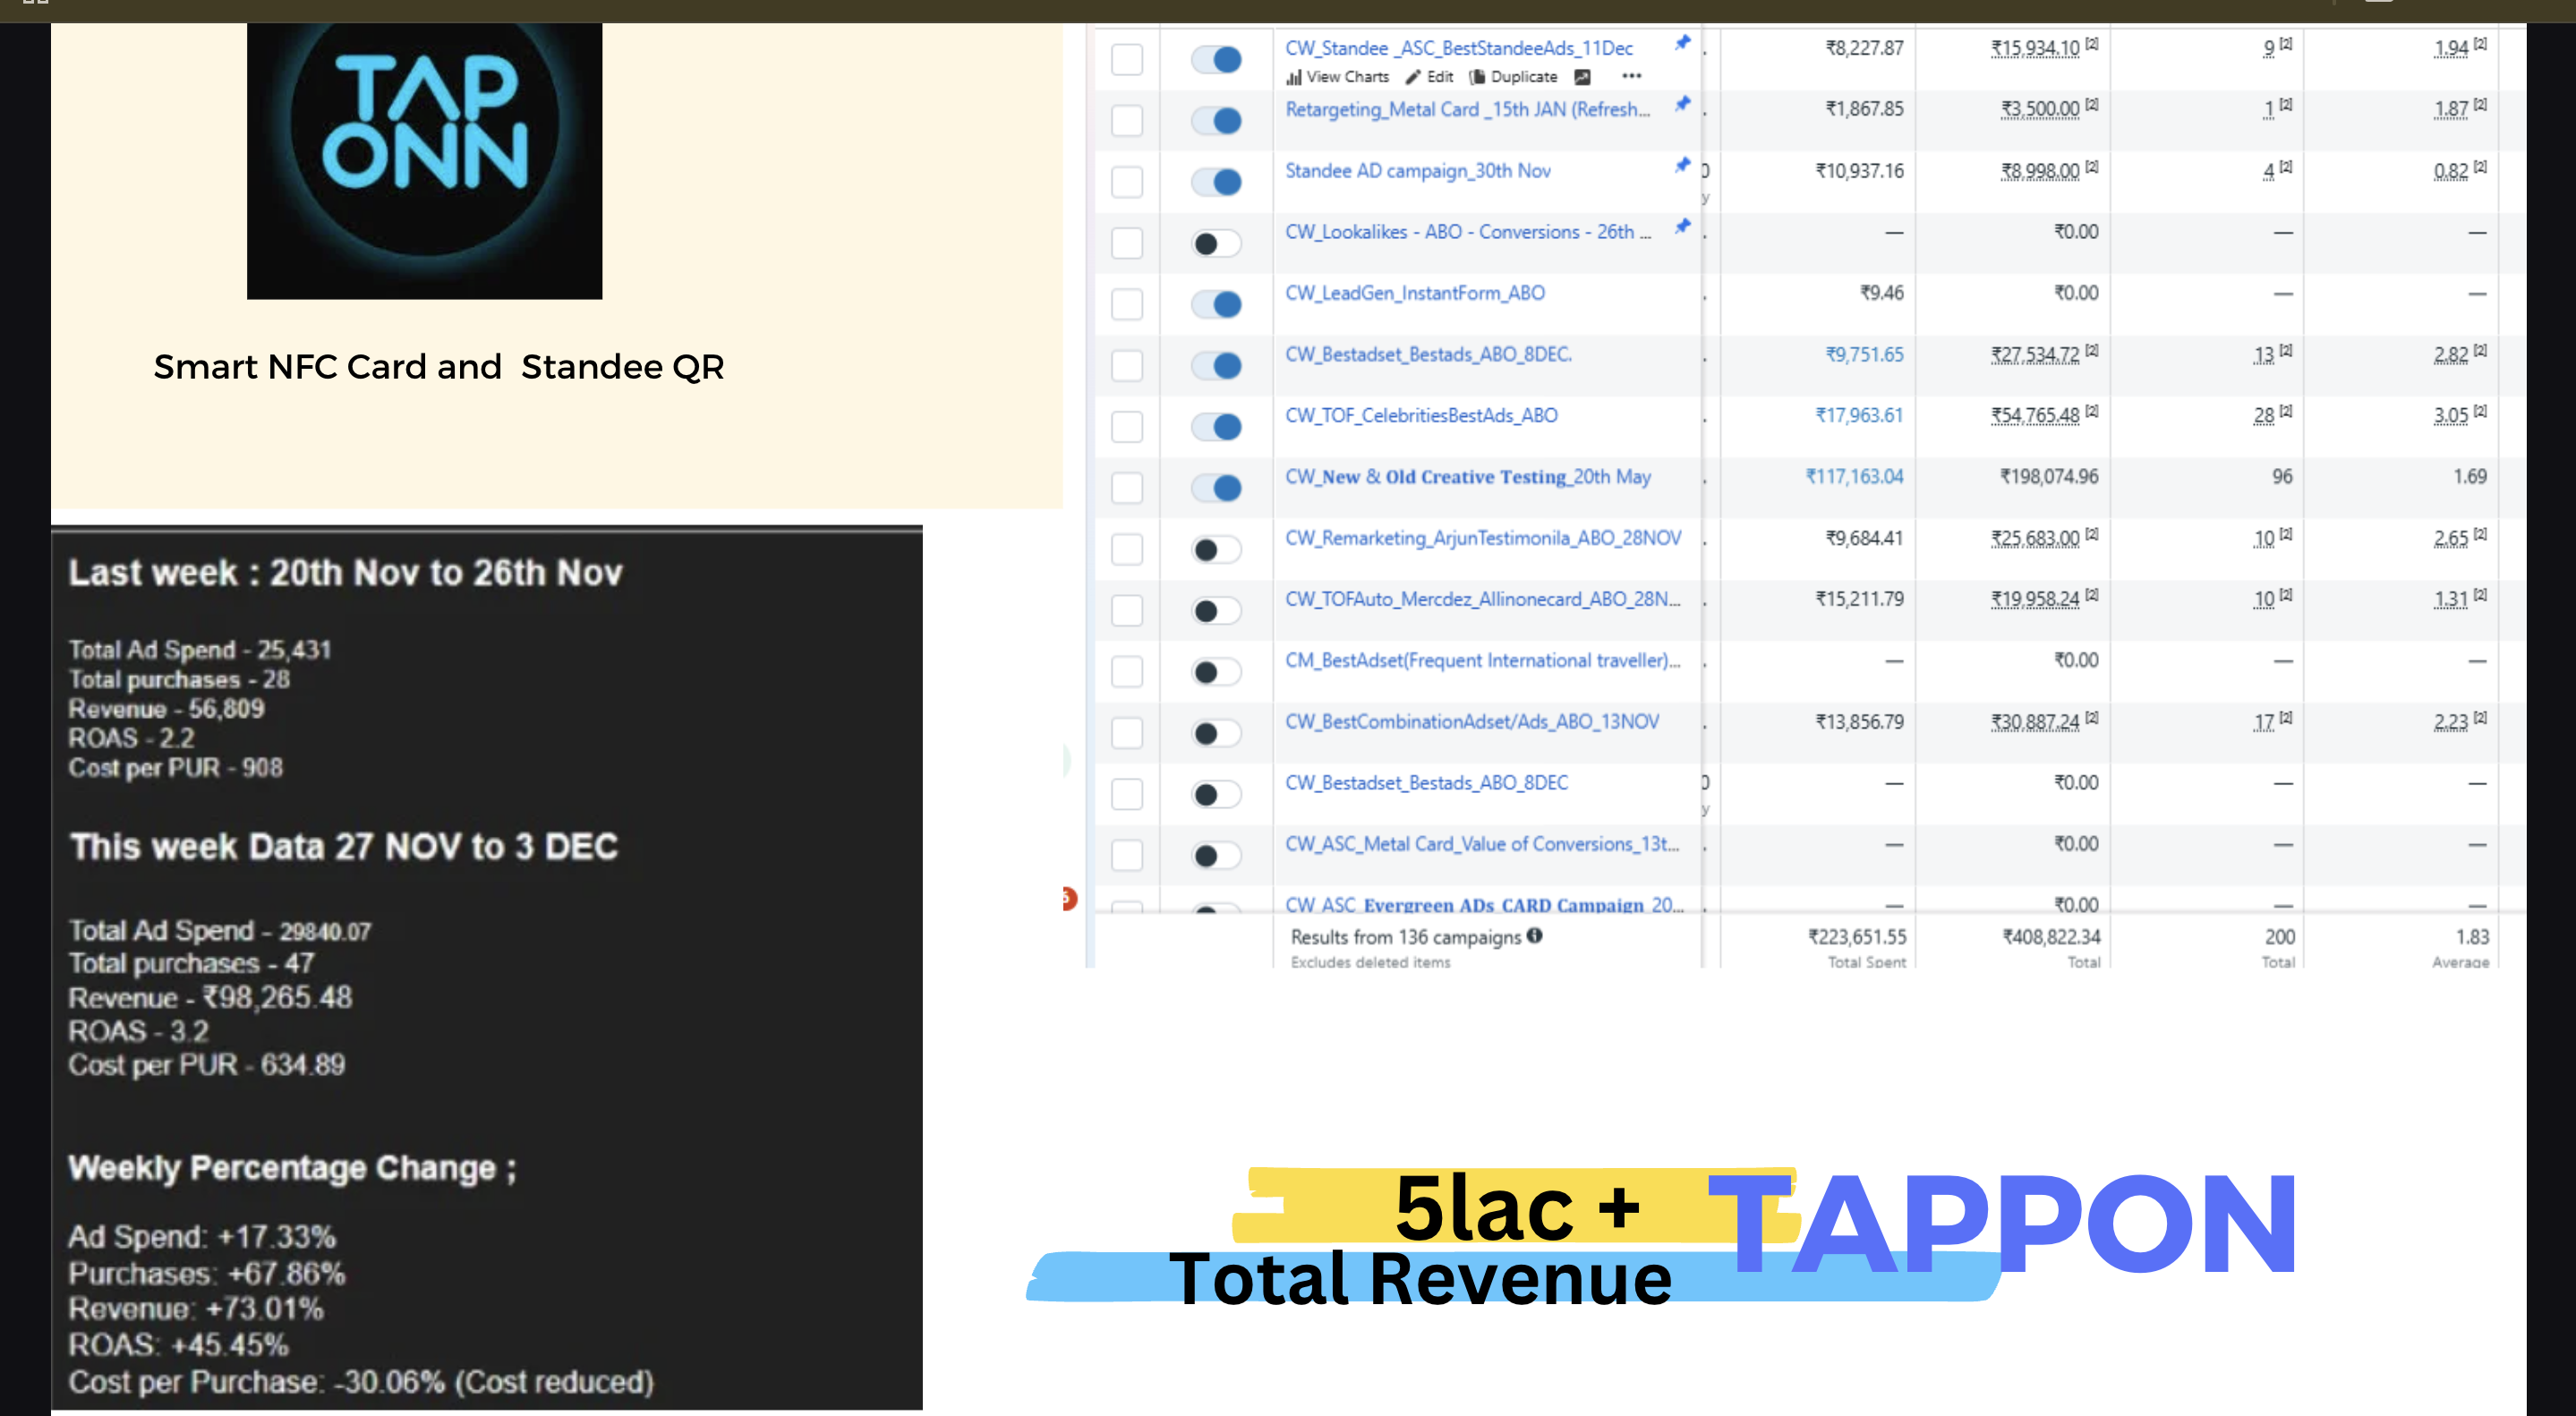
Task: Click the ₹408,822.34 total revenue value
Action: pyautogui.click(x=2051, y=937)
